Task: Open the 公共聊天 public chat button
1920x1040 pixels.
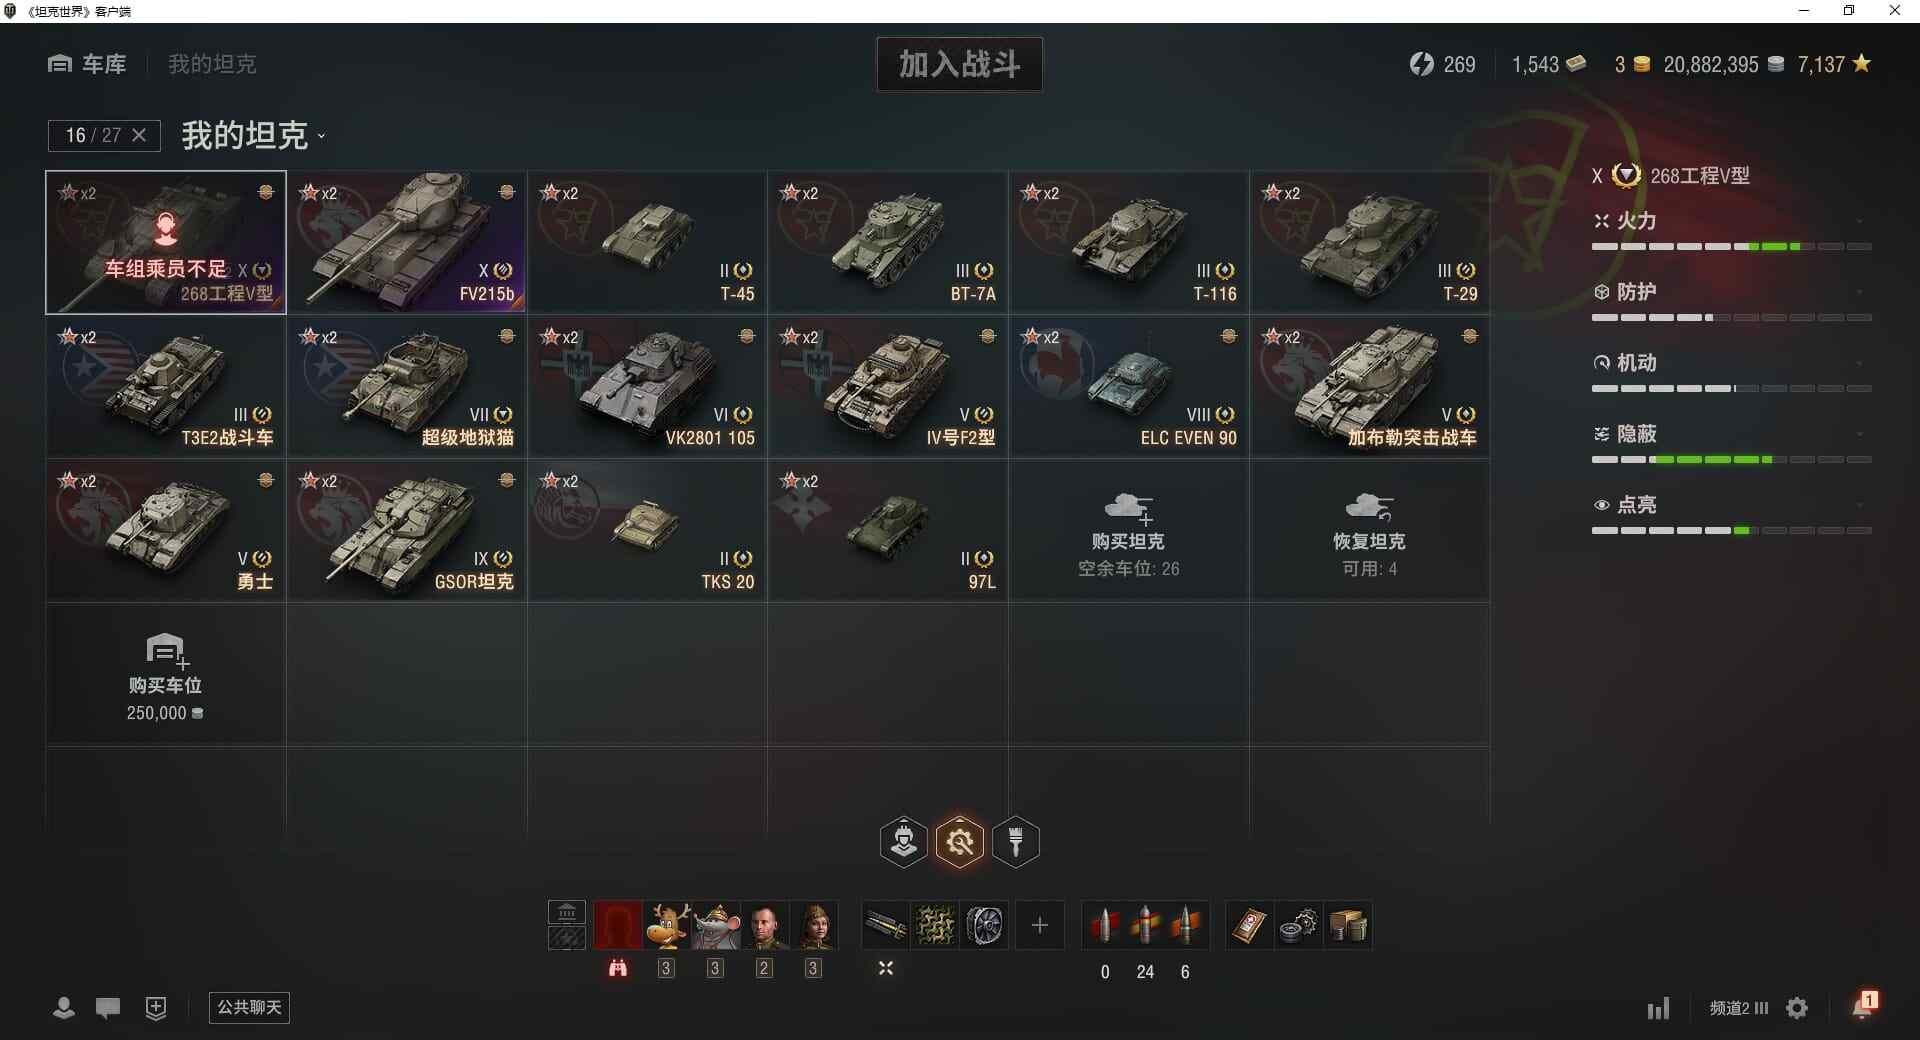Action: tap(249, 1007)
